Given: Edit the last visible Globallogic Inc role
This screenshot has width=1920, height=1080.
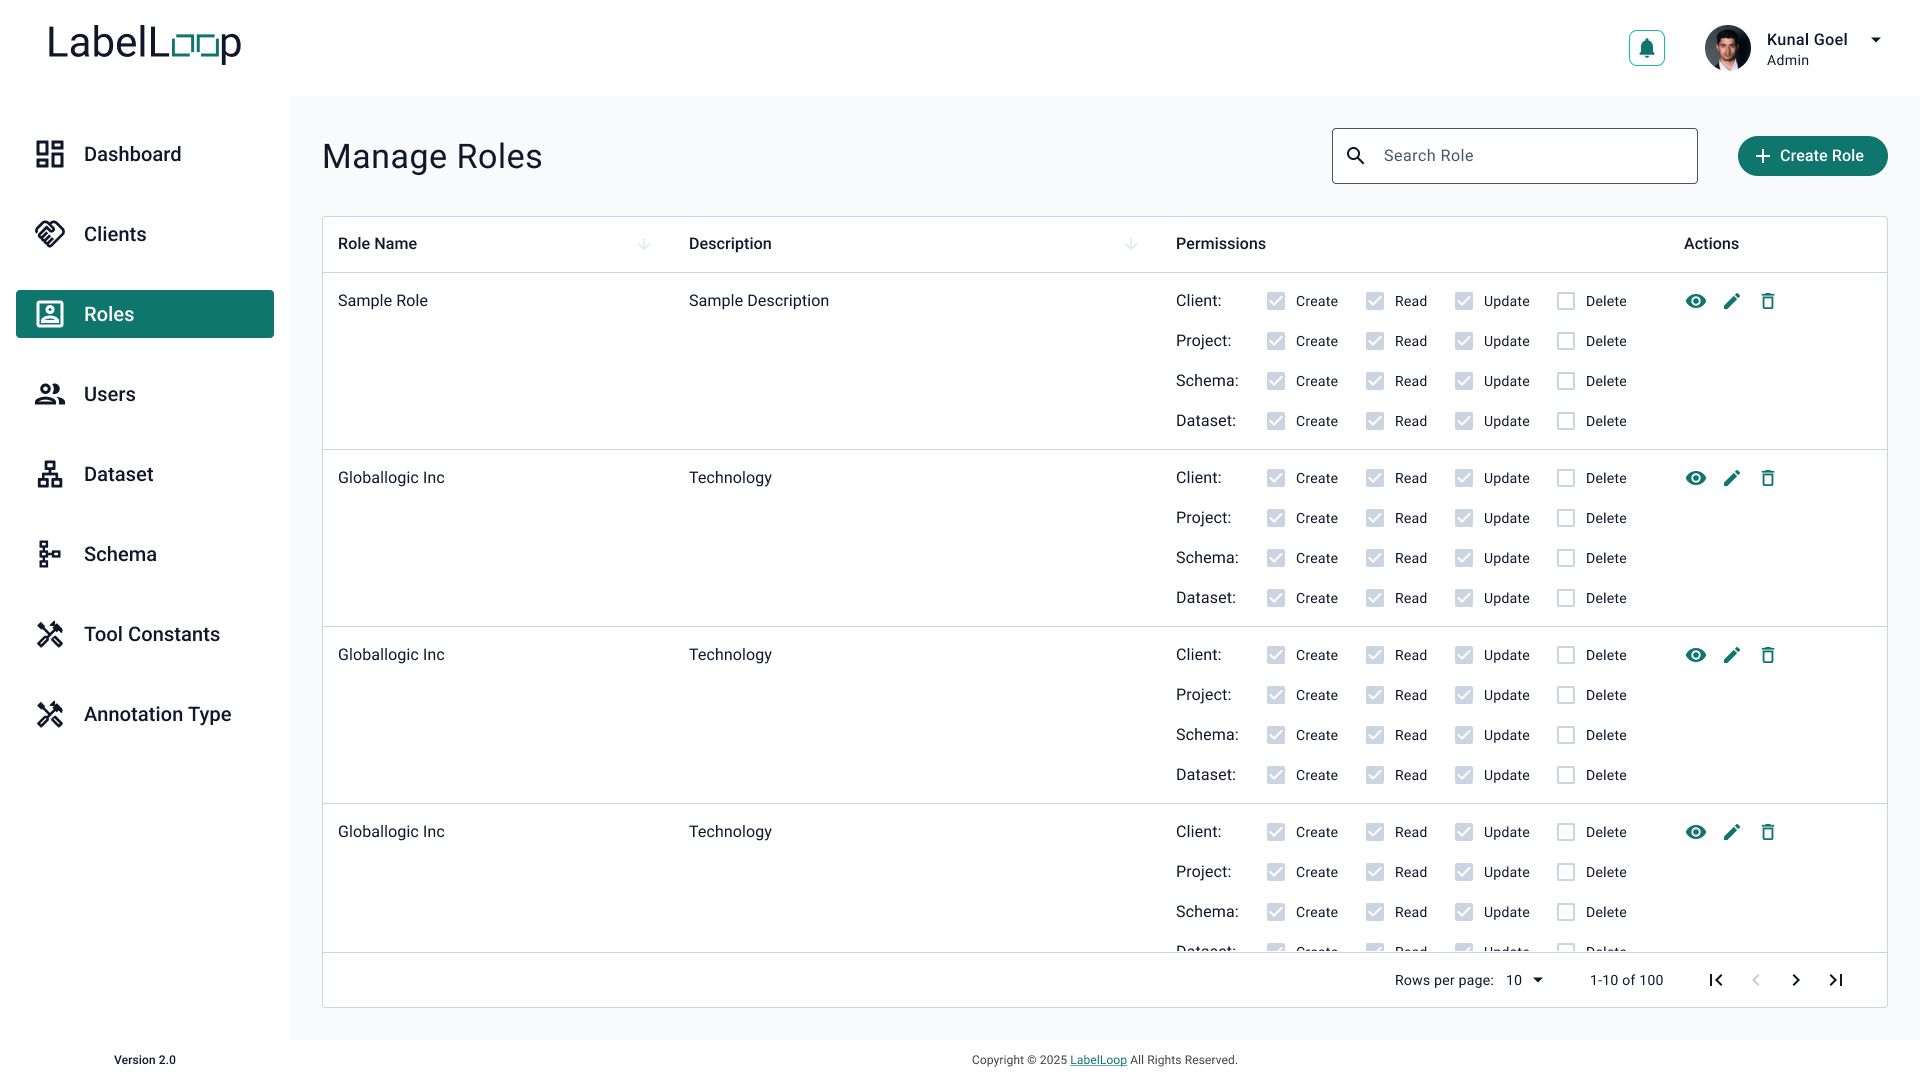Looking at the screenshot, I should point(1732,832).
